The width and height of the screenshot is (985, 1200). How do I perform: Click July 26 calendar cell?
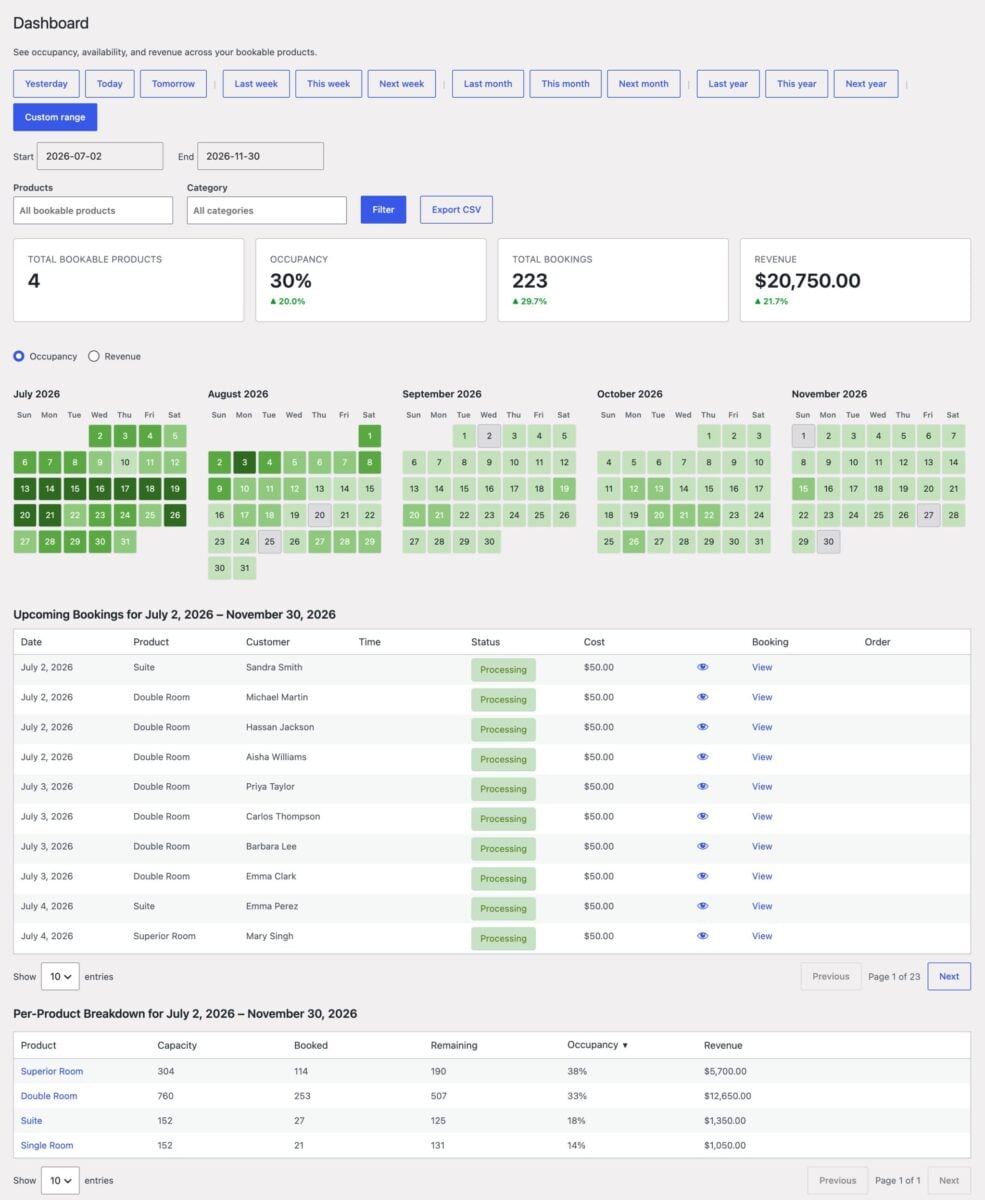pos(175,516)
